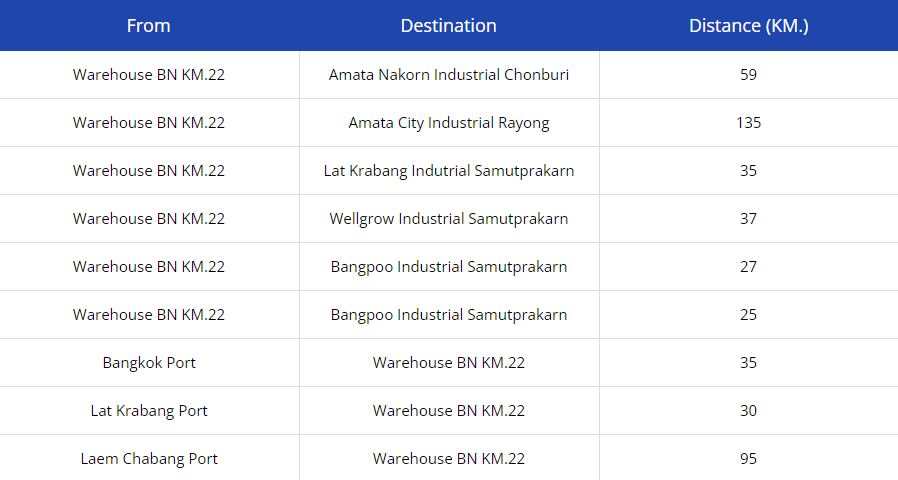Click the distance value 37

pos(749,219)
